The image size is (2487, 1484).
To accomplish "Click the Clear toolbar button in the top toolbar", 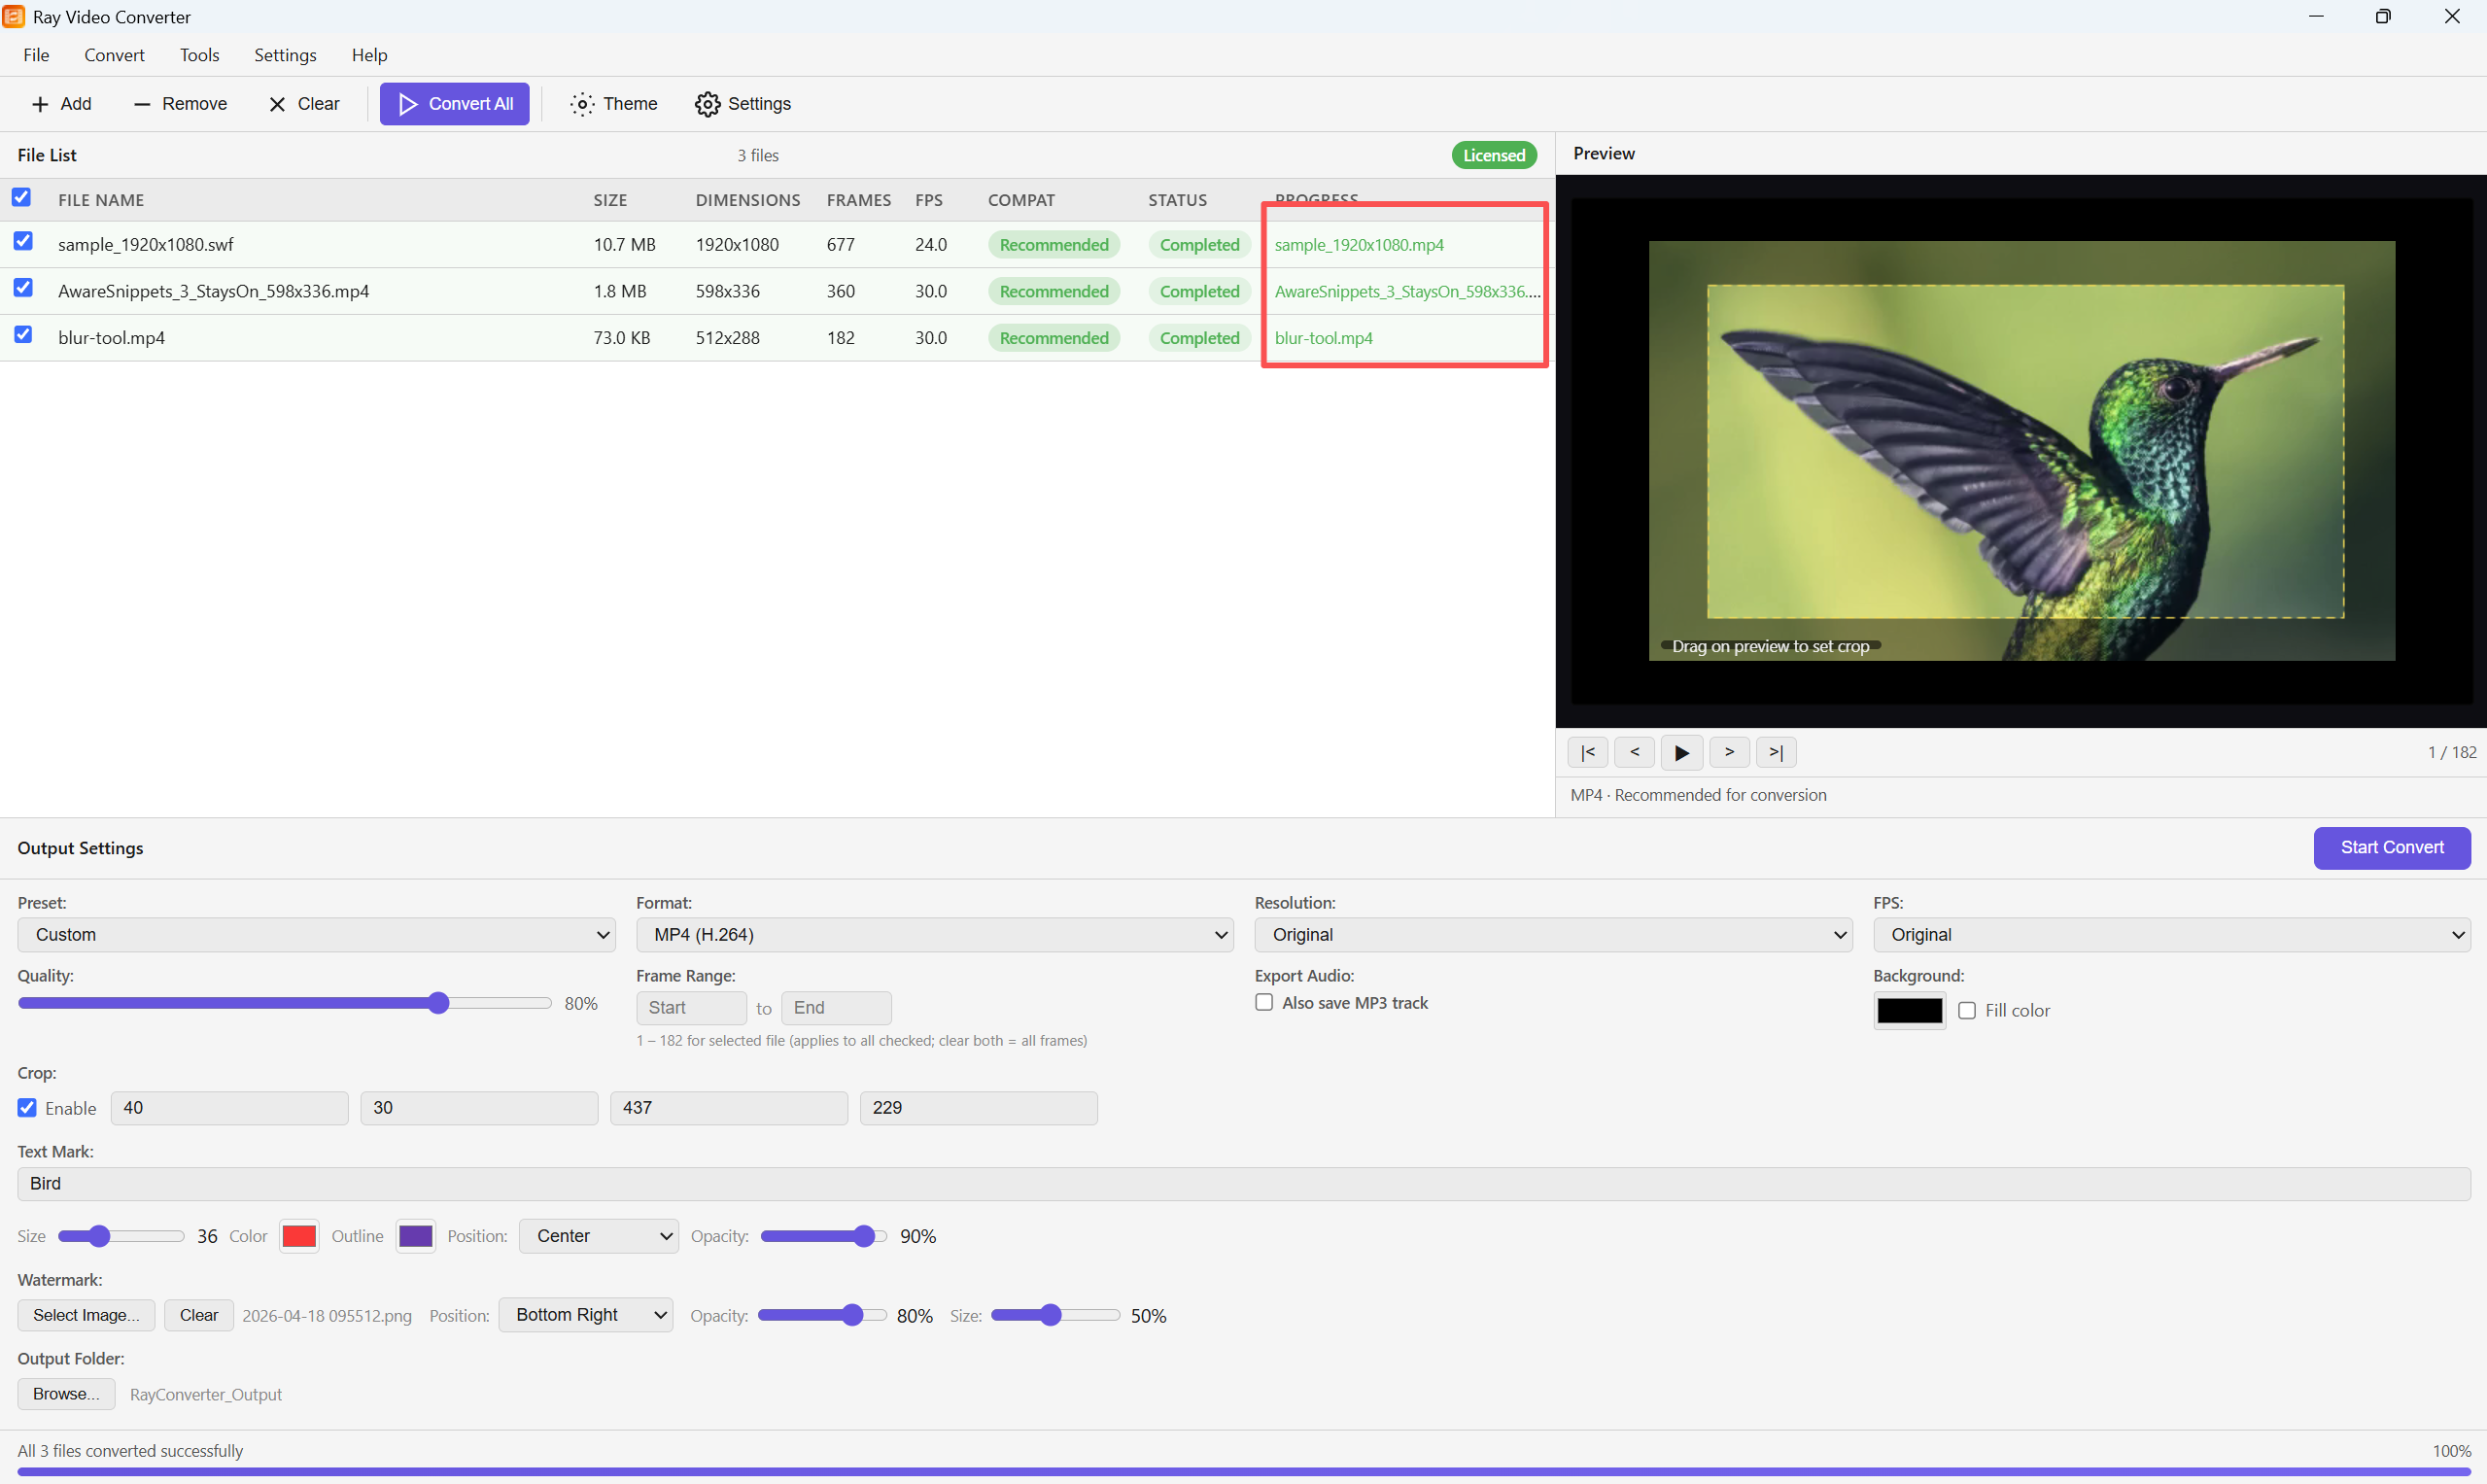I will pyautogui.click(x=305, y=104).
